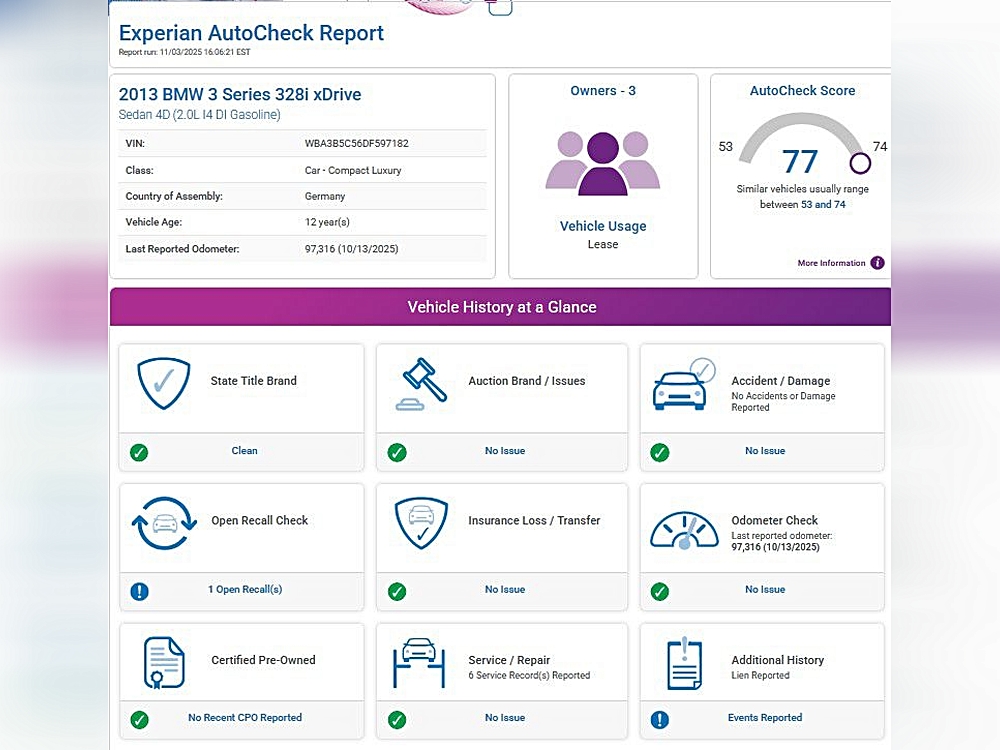Click the State Title Brand shield icon
The image size is (1000, 750).
[x=163, y=384]
